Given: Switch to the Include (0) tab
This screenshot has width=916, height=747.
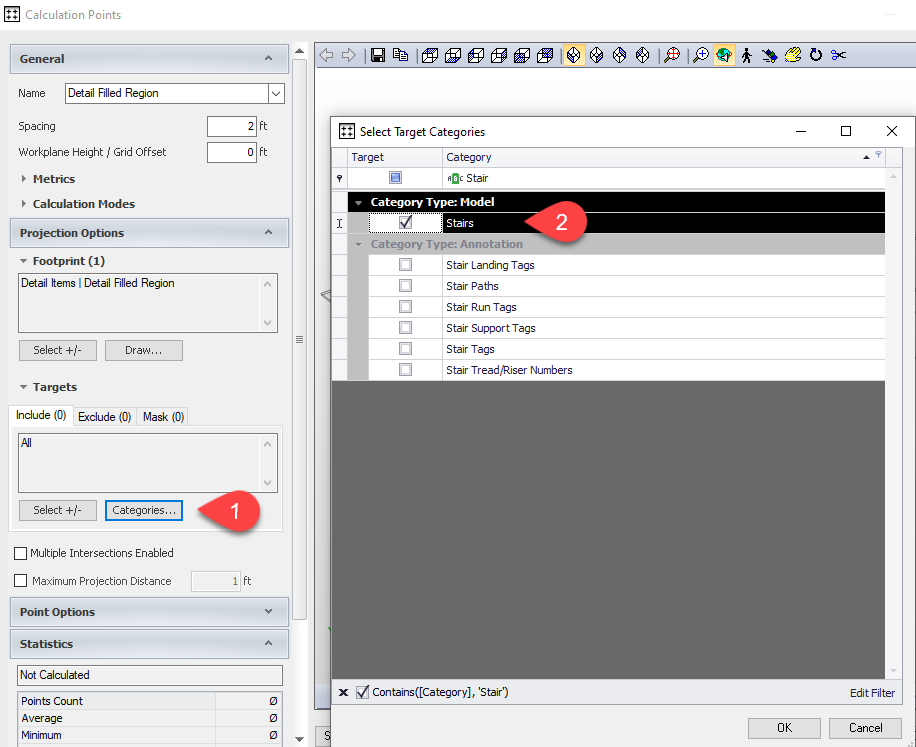Looking at the screenshot, I should click(41, 415).
